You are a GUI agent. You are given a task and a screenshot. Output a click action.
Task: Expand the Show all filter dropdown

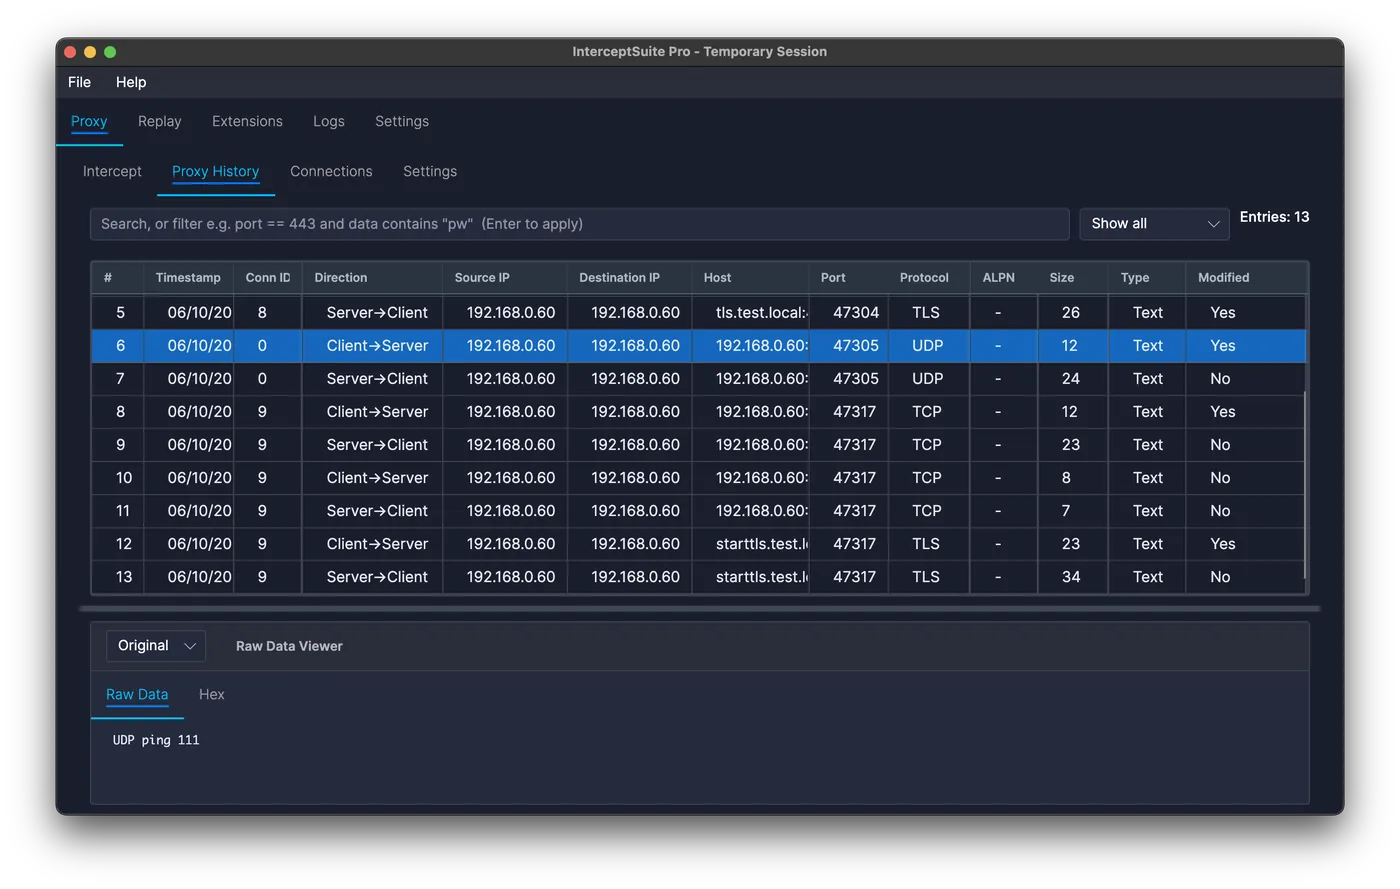[1154, 224]
